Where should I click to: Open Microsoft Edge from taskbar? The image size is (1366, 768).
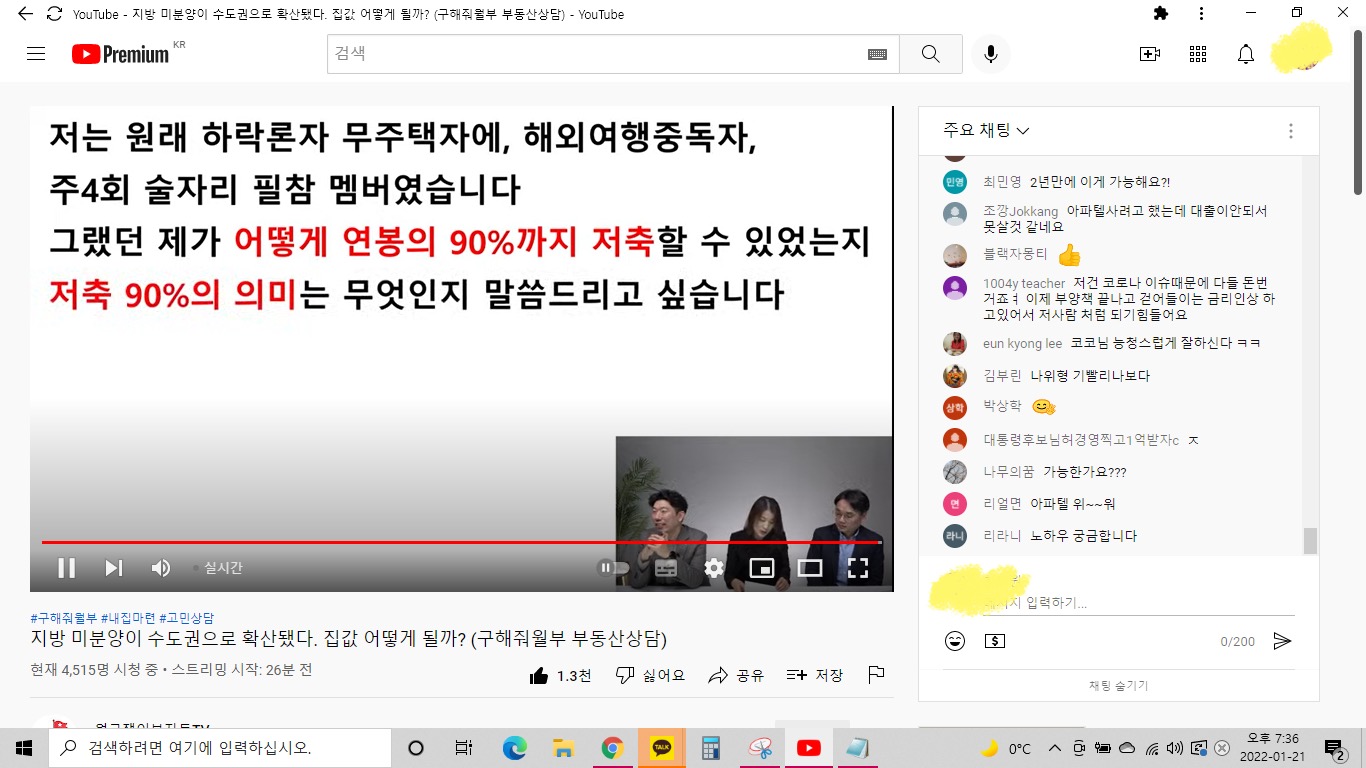click(514, 748)
